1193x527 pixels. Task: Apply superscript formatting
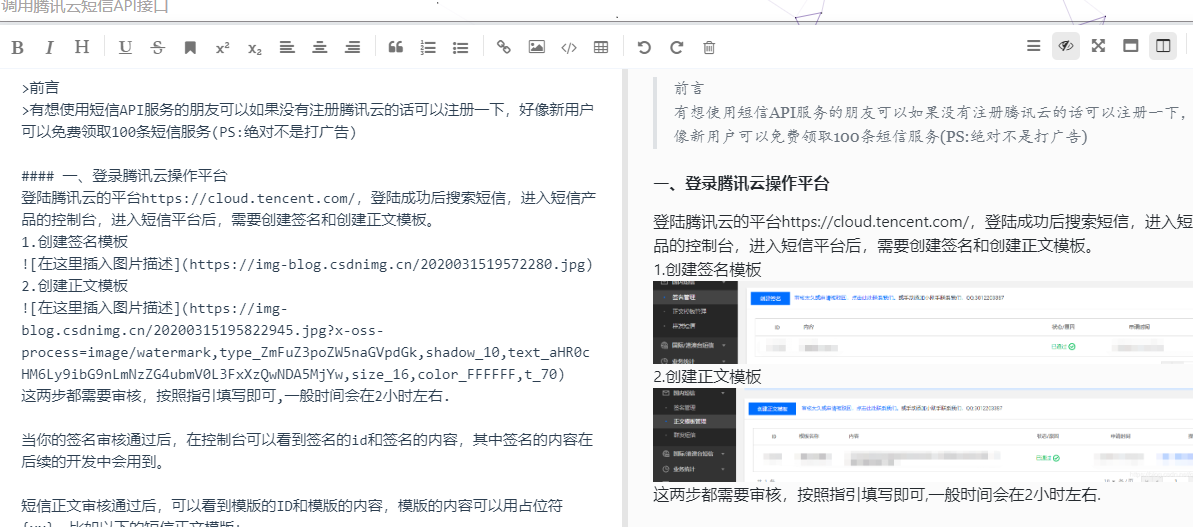pos(222,47)
